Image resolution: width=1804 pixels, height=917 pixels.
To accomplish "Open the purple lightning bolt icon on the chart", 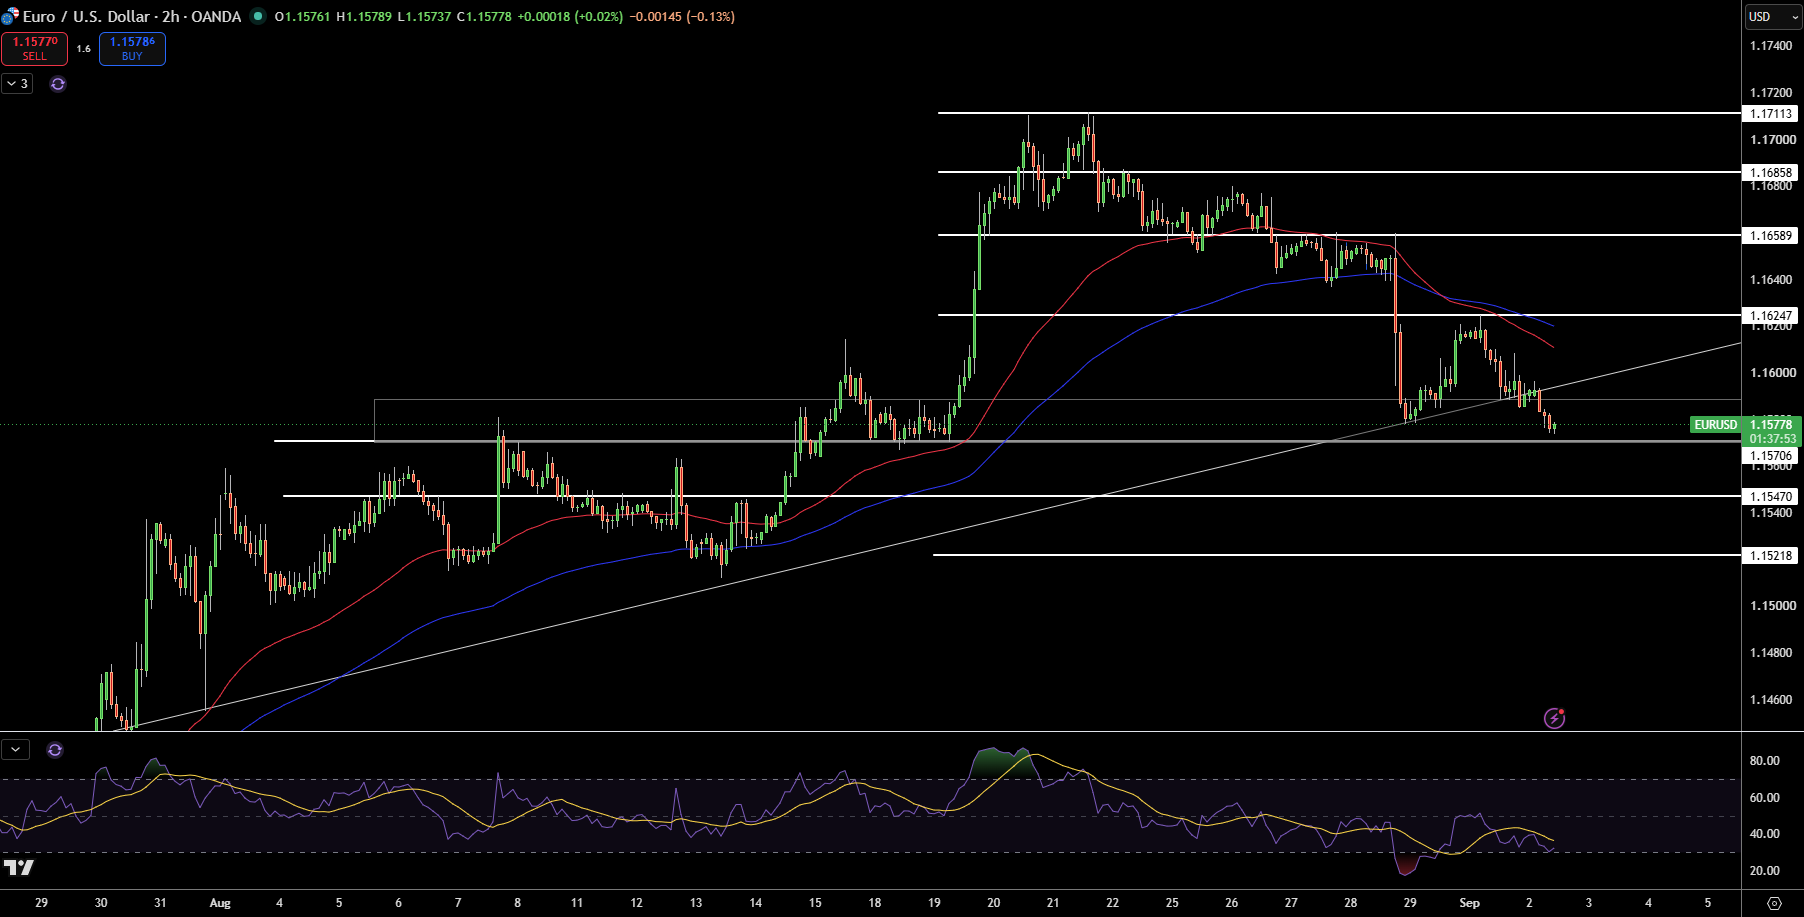I will 1554,718.
